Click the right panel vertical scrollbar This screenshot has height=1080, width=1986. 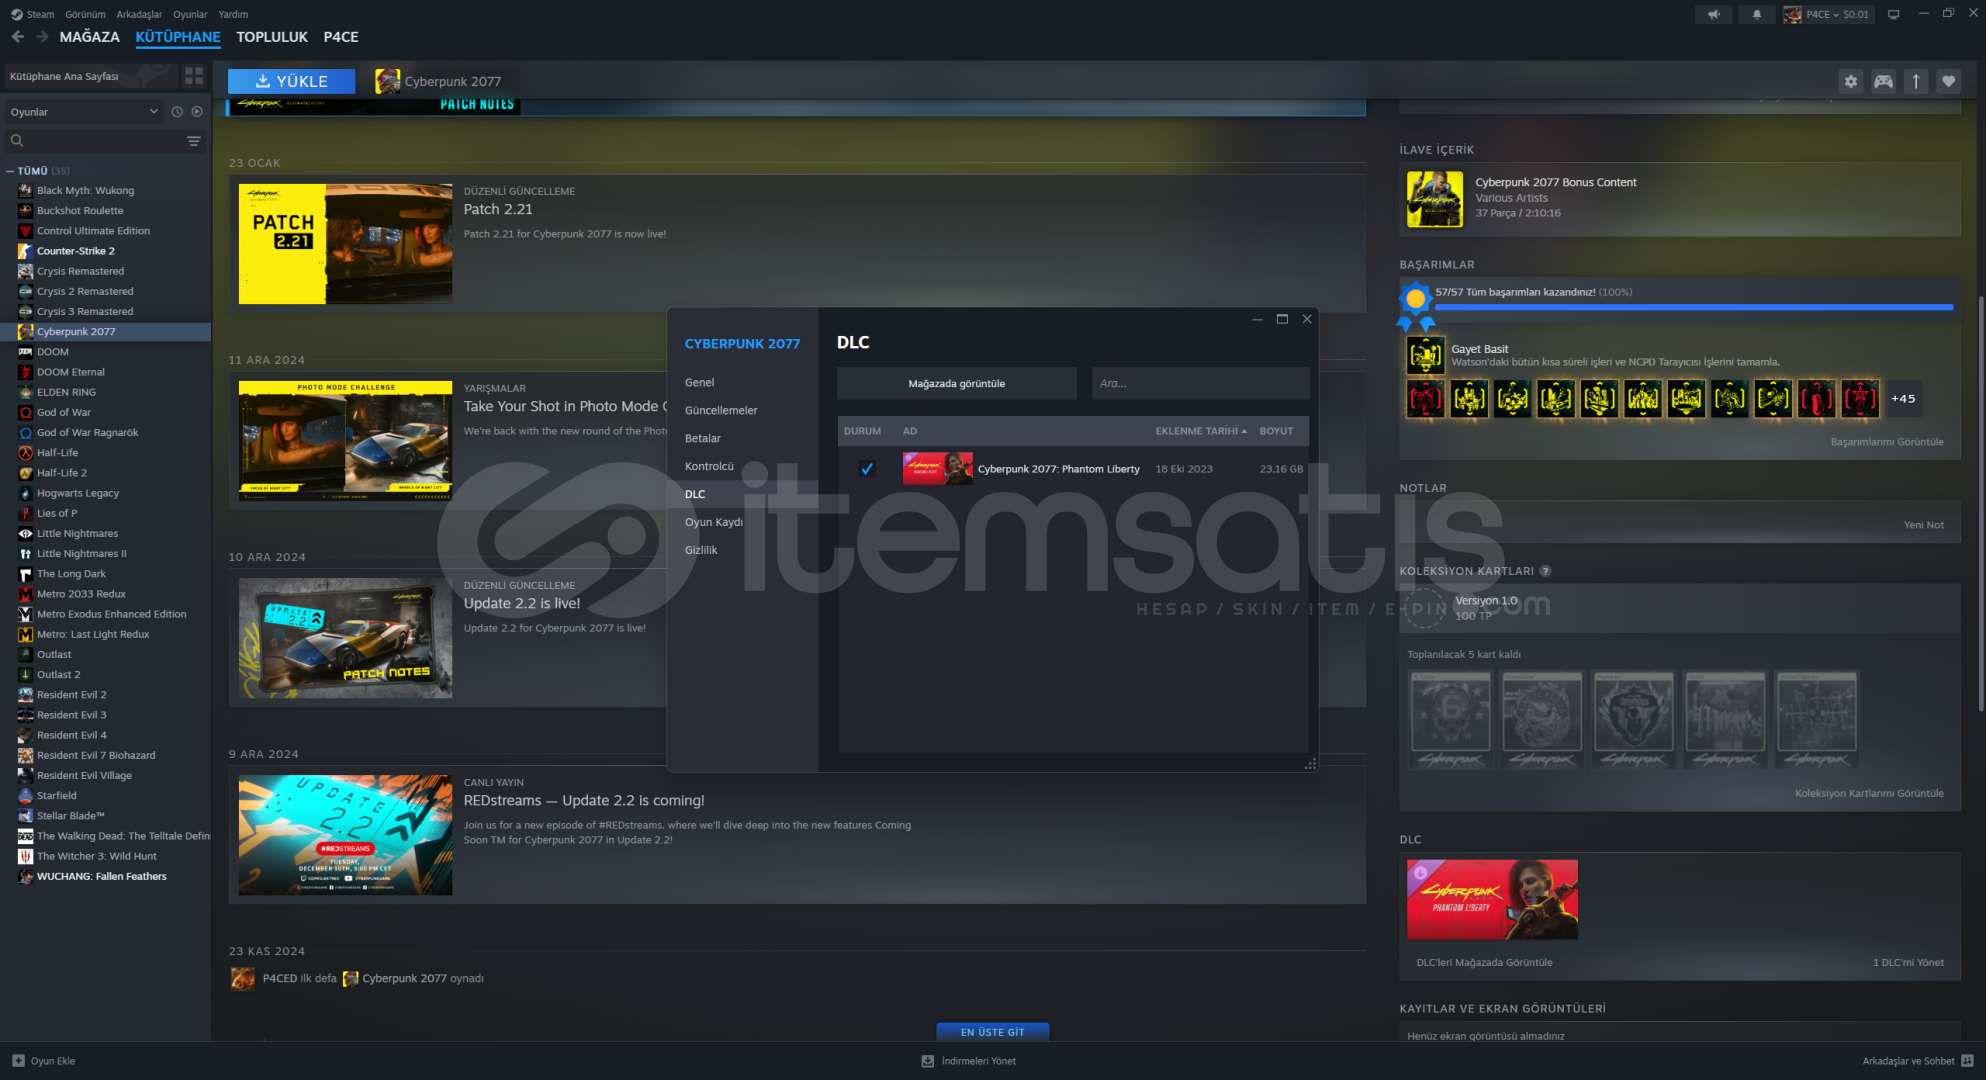1981,504
